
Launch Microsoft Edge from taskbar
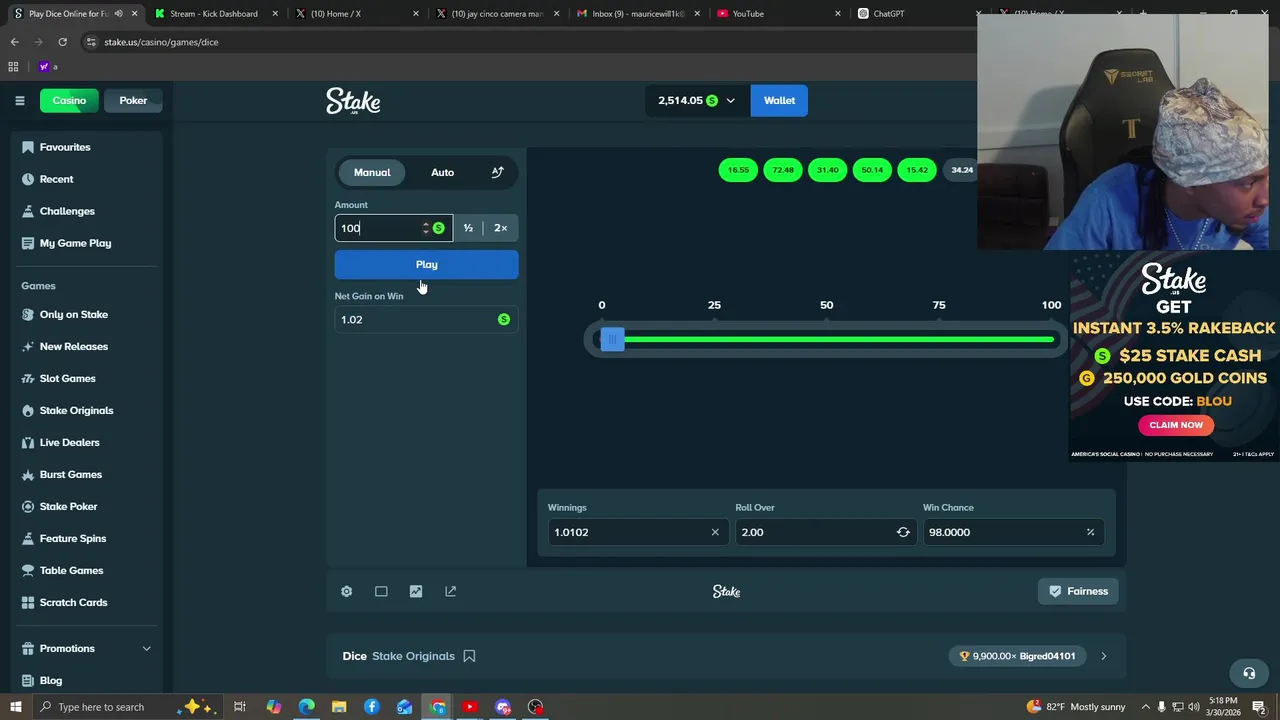pos(306,707)
